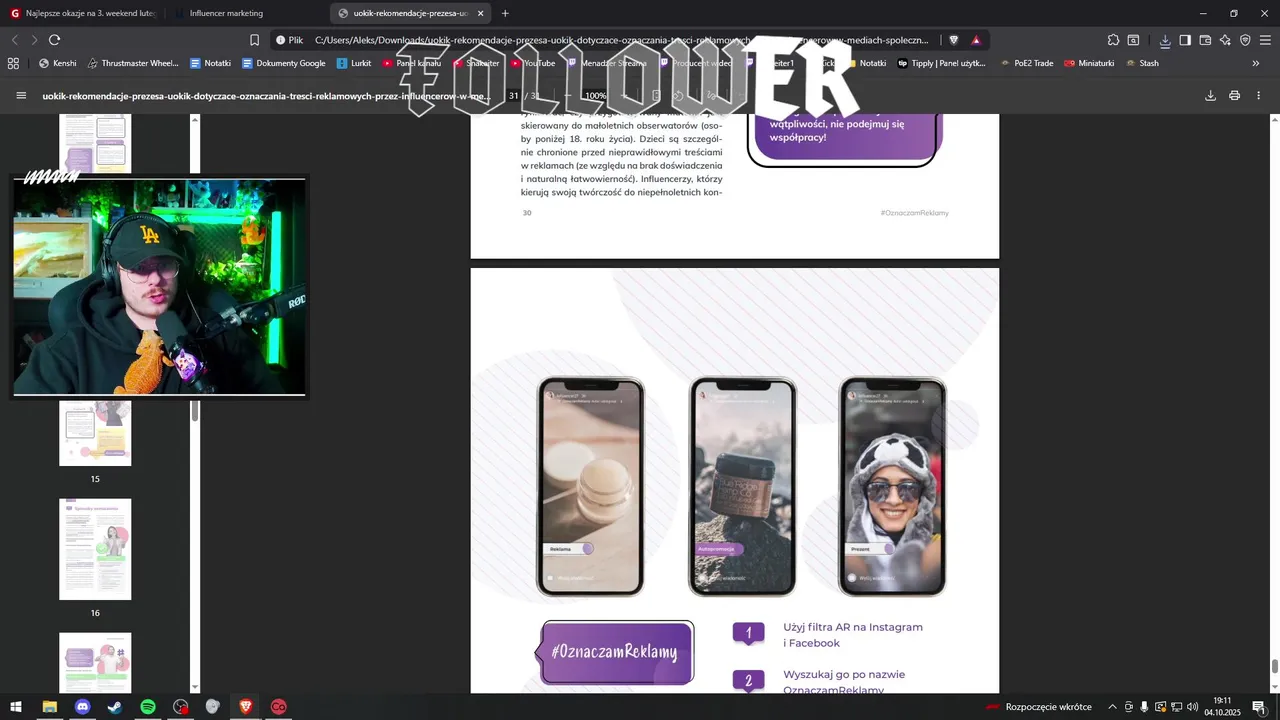This screenshot has height=720, width=1280.
Task: Open the Kenshi bookmark
Action: point(57,63)
